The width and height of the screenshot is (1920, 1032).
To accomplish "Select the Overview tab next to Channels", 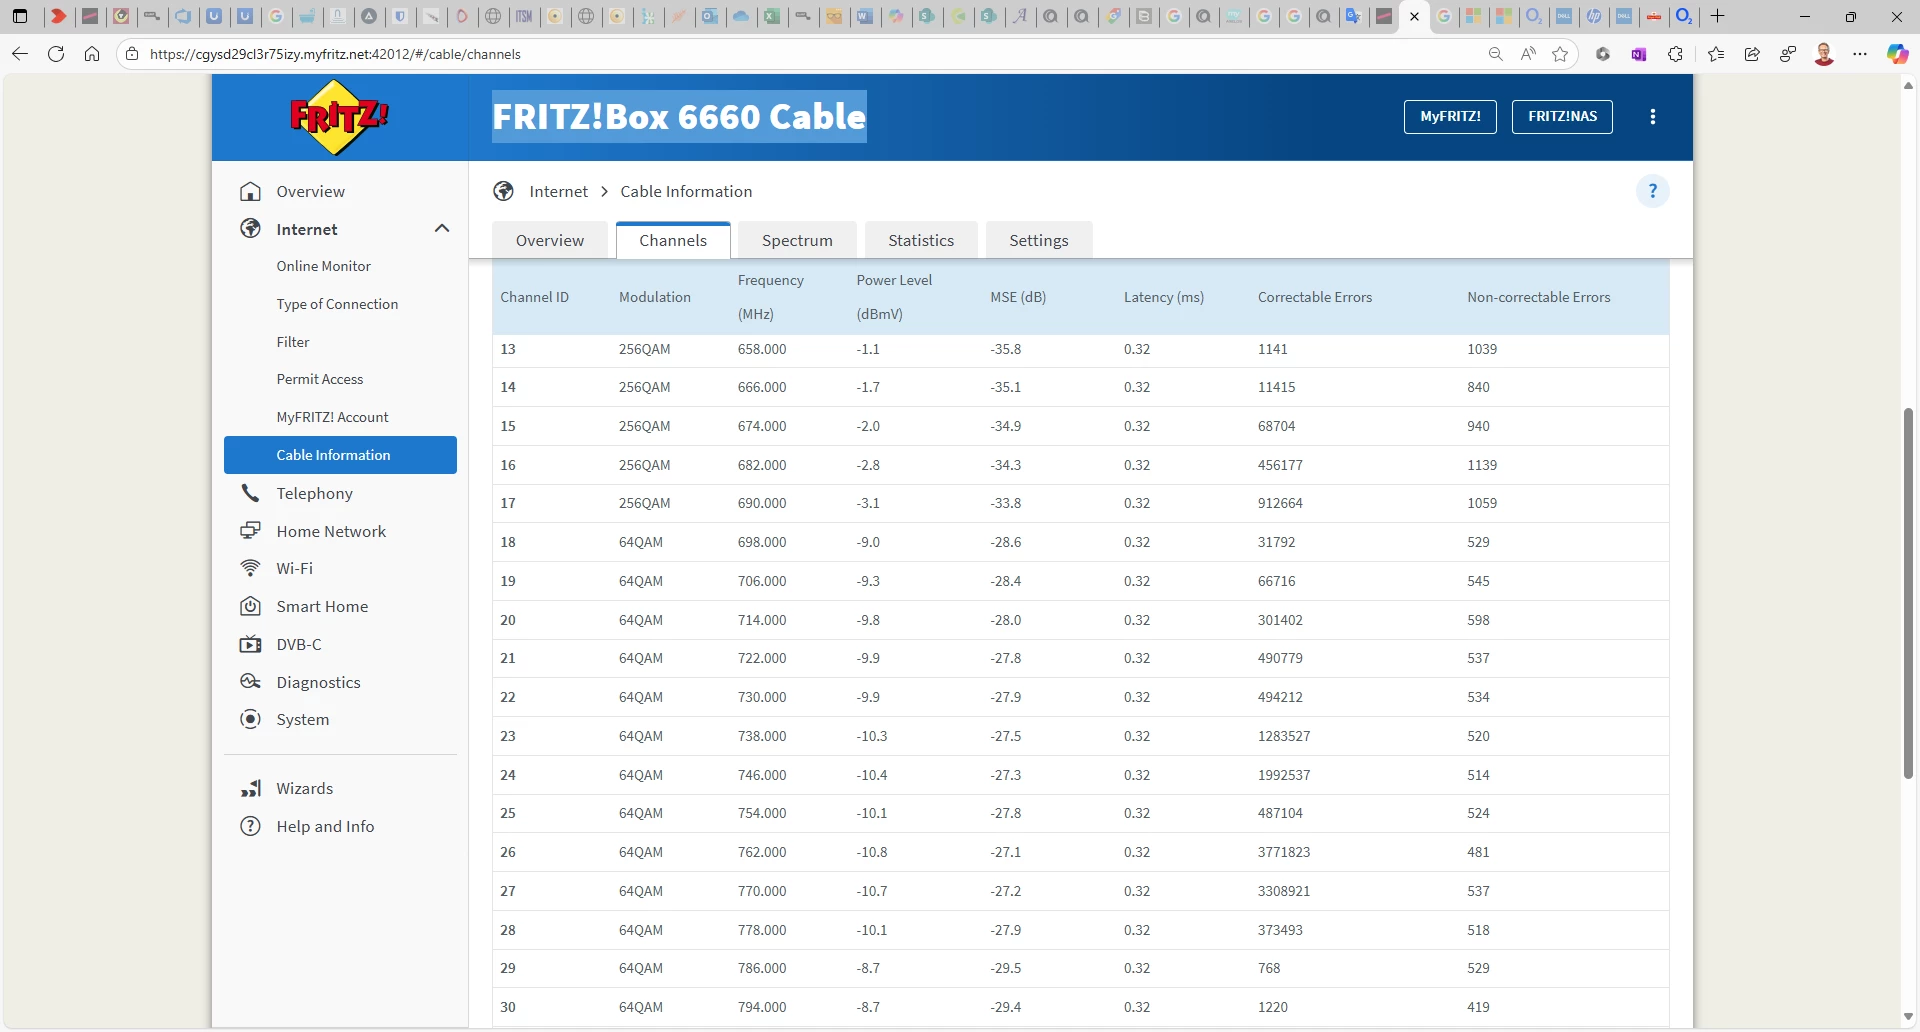I will tap(550, 240).
